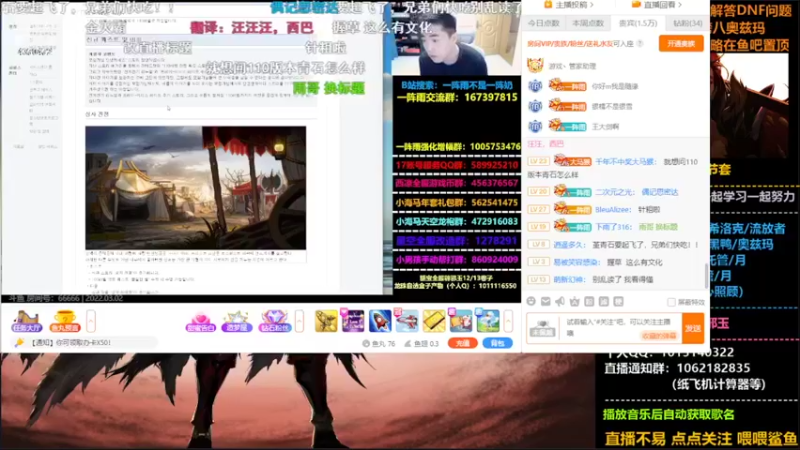Open user 下雨了316 in chat
Image resolution: width=800 pixels, height=450 pixels.
click(x=613, y=227)
